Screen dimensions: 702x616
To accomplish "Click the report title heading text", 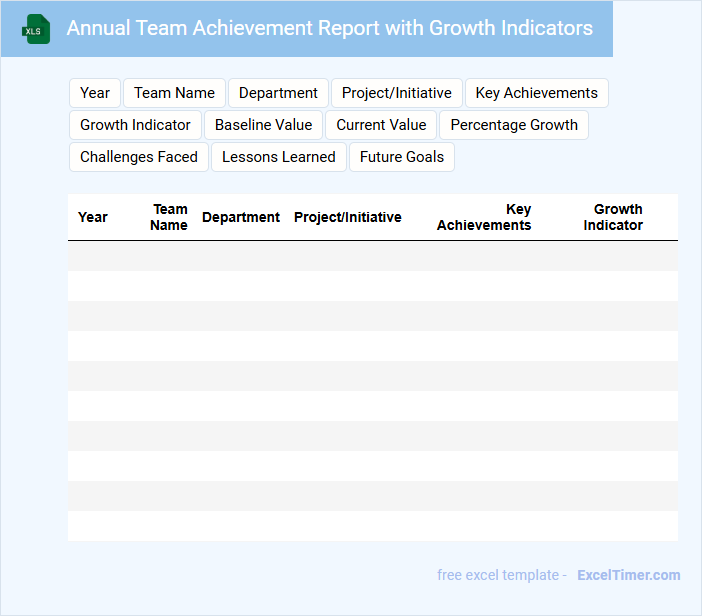I will (329, 28).
